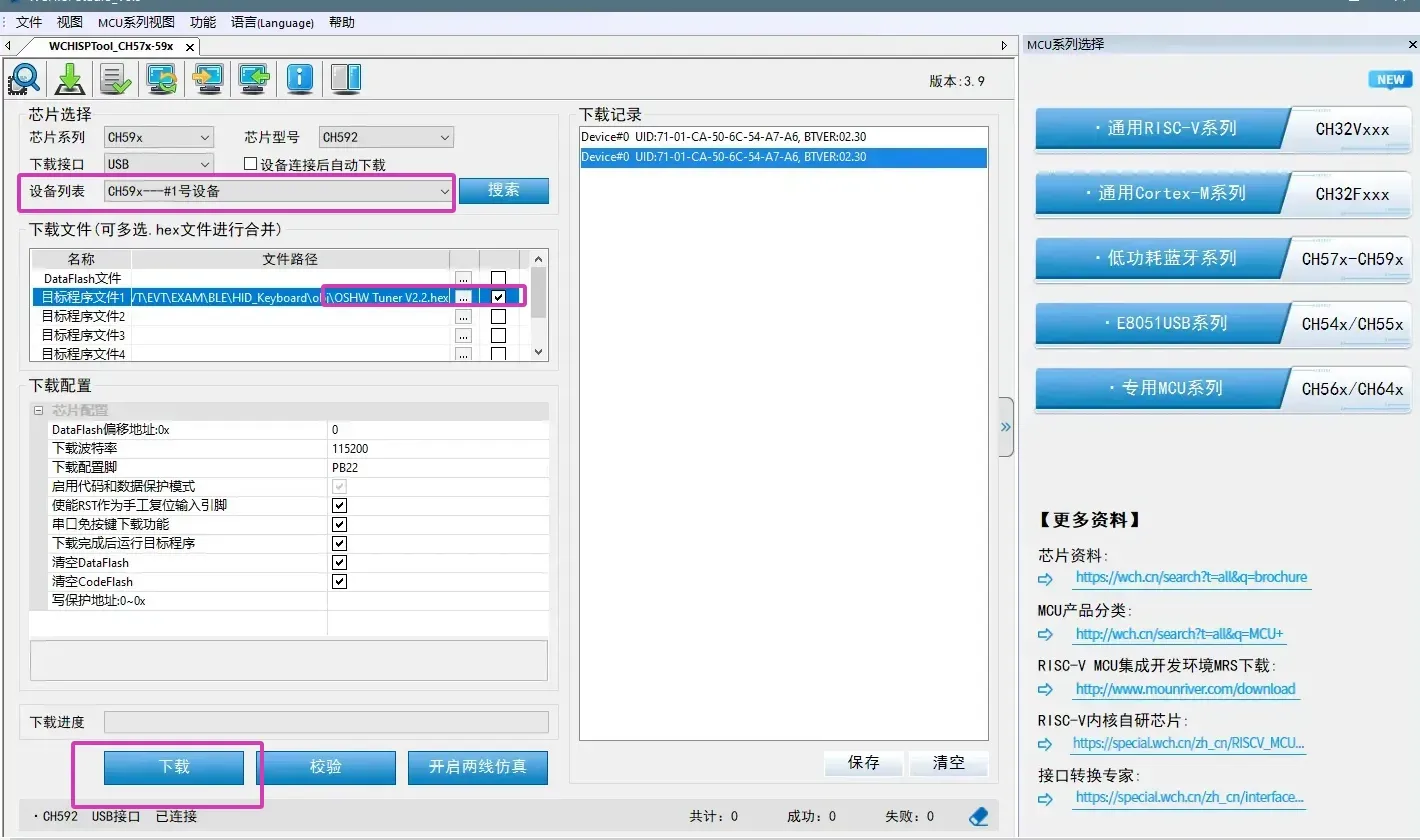
Task: Browse file for DataFlash文件 row
Action: pos(463,278)
